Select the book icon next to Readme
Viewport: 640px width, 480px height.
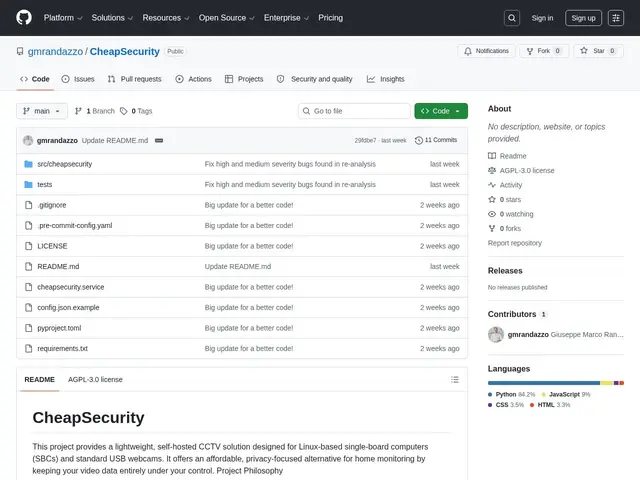[492, 156]
